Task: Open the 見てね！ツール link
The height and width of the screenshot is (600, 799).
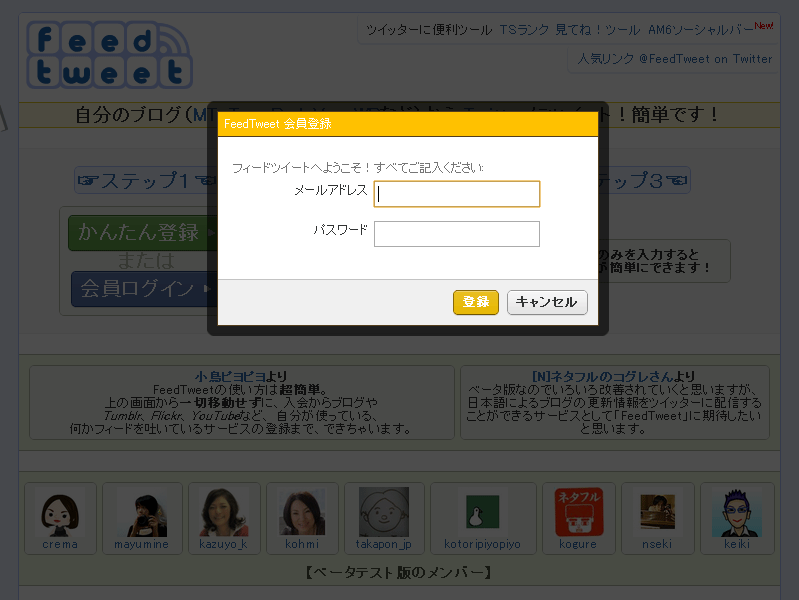Action: coord(598,30)
